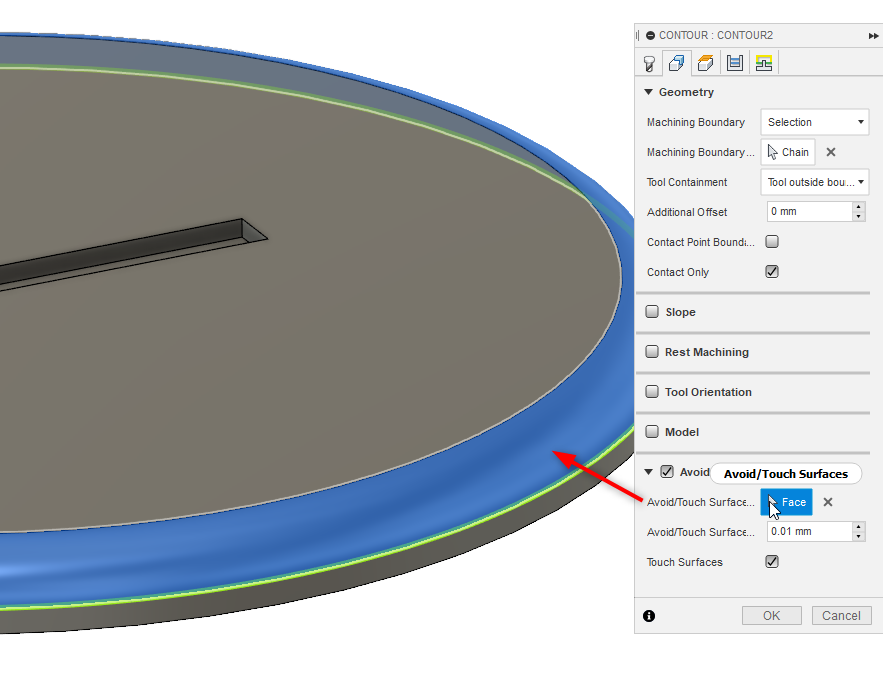Uncheck the Contact Only checkbox

[x=772, y=272]
